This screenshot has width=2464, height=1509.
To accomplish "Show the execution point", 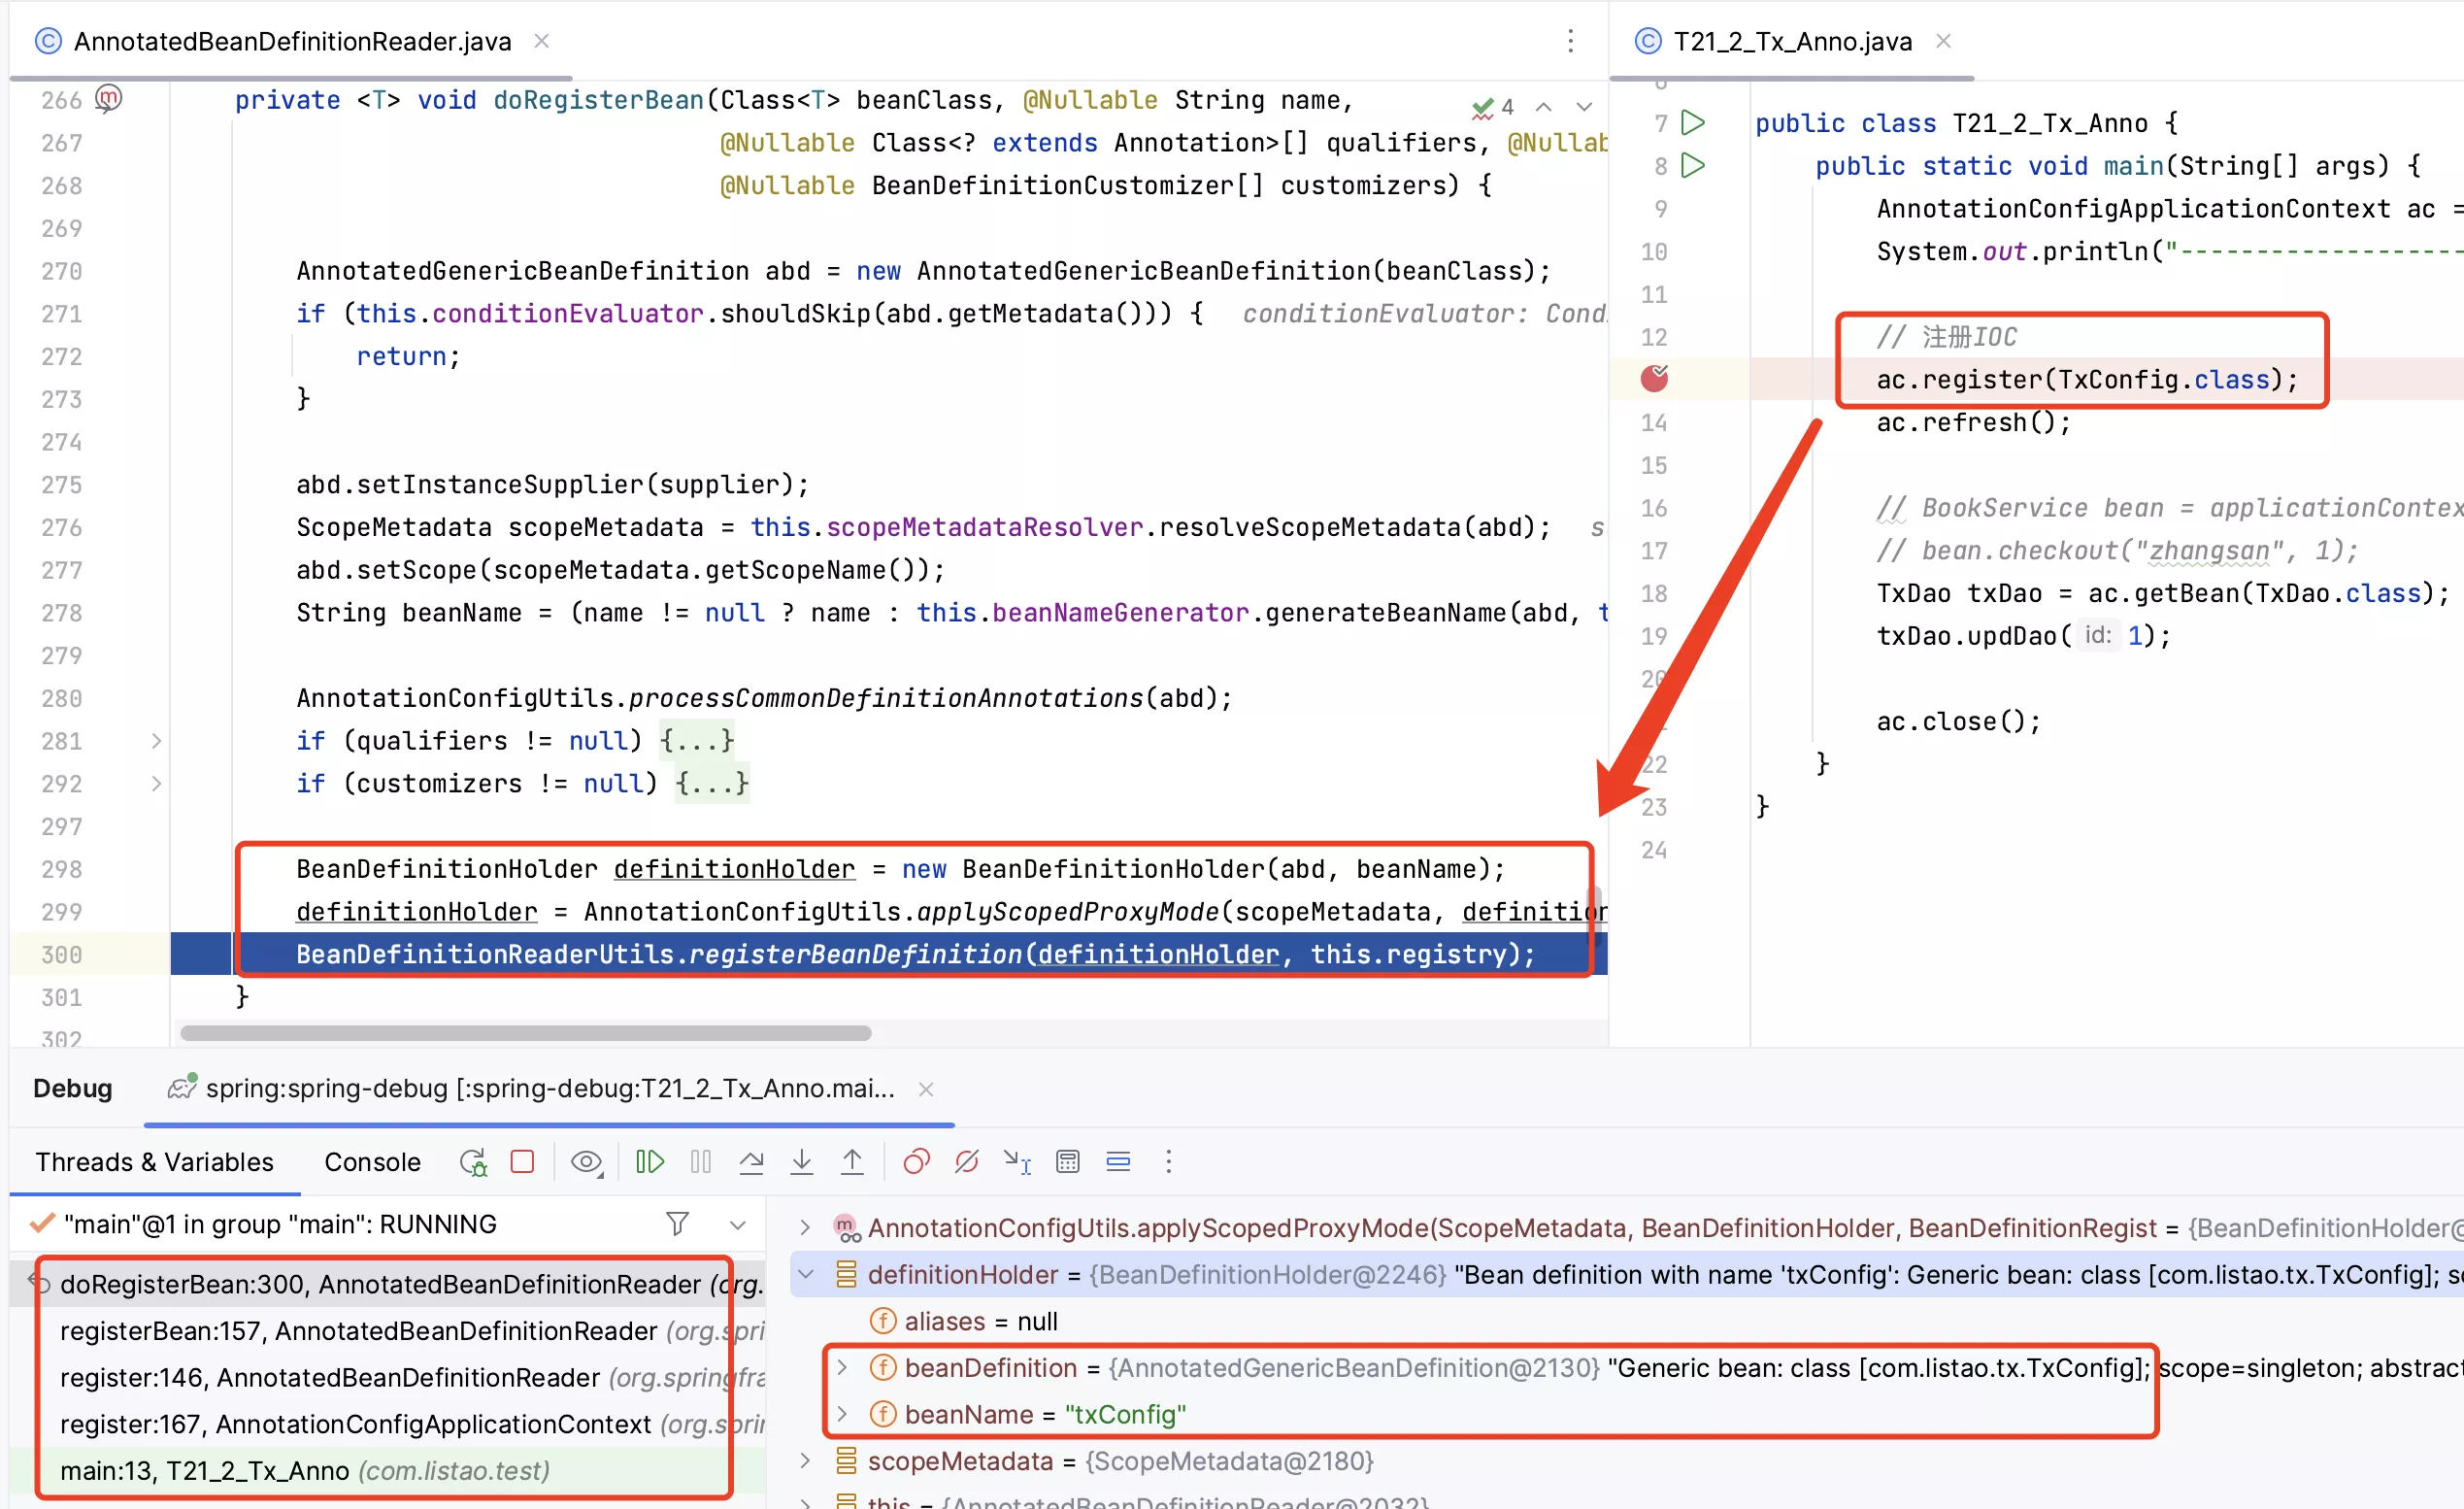I will 1118,1161.
